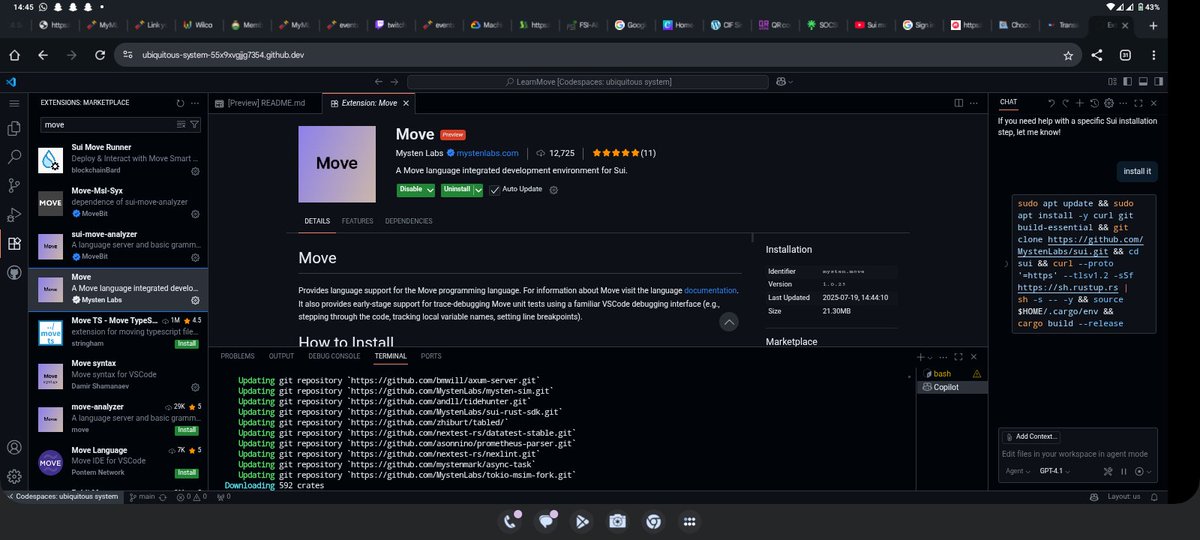Open chat settings gear
This screenshot has width=1200, height=540.
click(1109, 102)
